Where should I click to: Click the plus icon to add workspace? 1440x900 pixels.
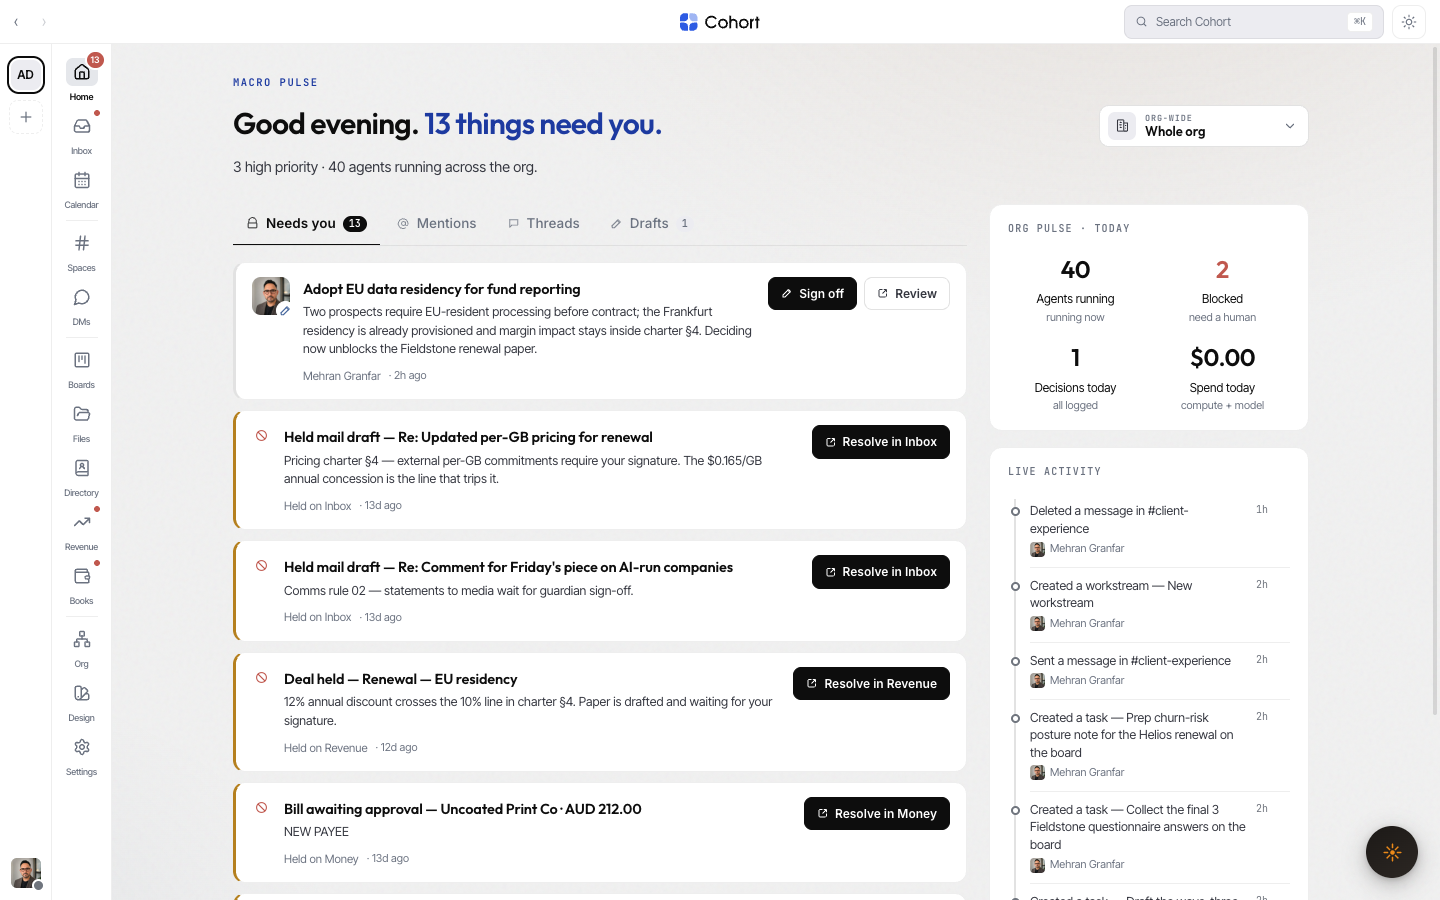pyautogui.click(x=26, y=117)
